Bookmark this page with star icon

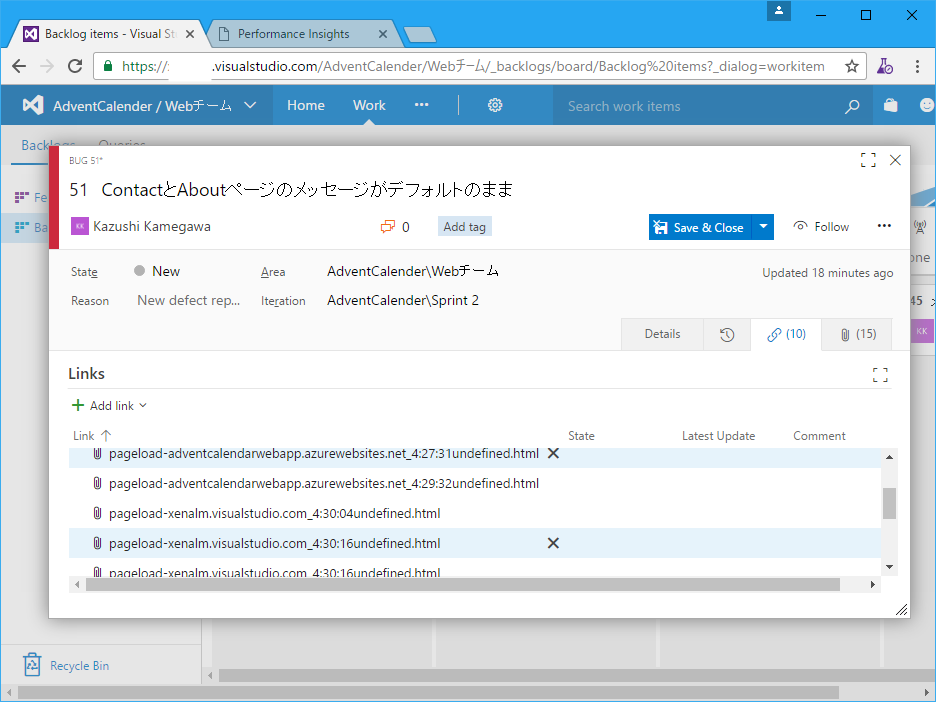[852, 66]
